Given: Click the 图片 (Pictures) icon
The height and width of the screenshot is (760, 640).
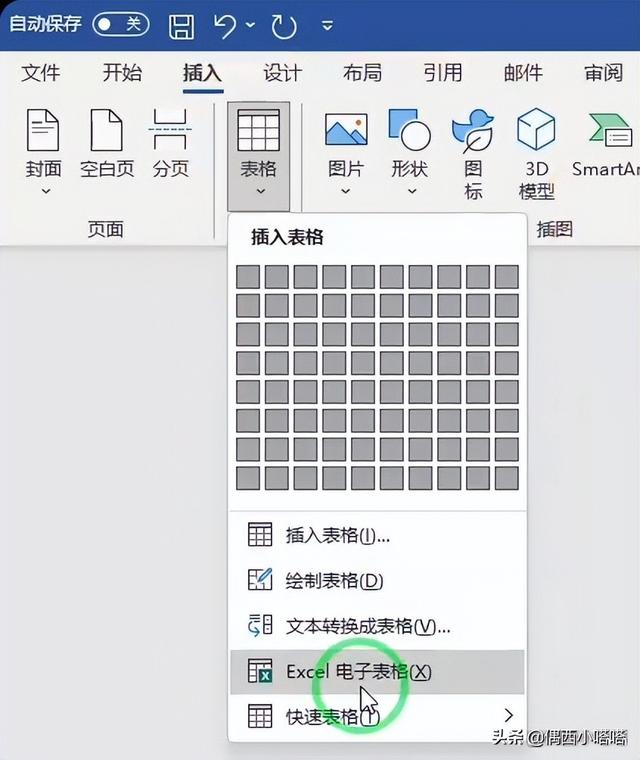Looking at the screenshot, I should pyautogui.click(x=346, y=129).
